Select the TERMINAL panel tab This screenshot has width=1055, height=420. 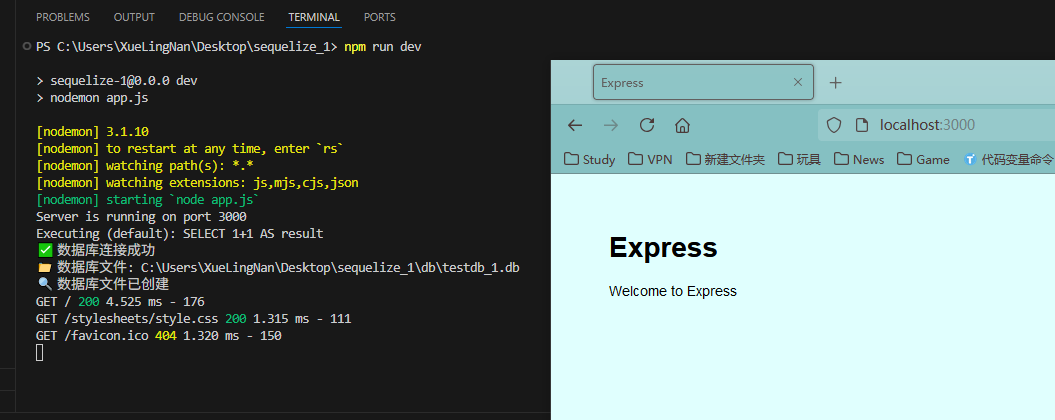(314, 18)
